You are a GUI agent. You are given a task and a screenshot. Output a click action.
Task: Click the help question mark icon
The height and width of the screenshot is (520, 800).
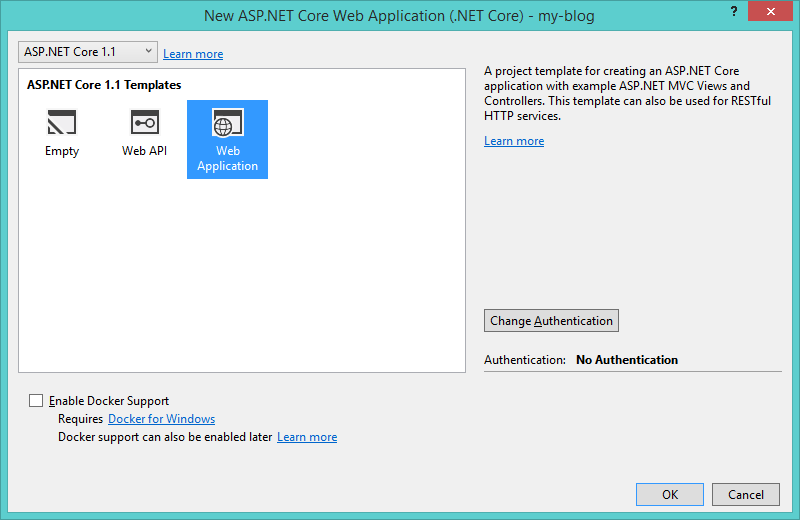click(x=734, y=11)
